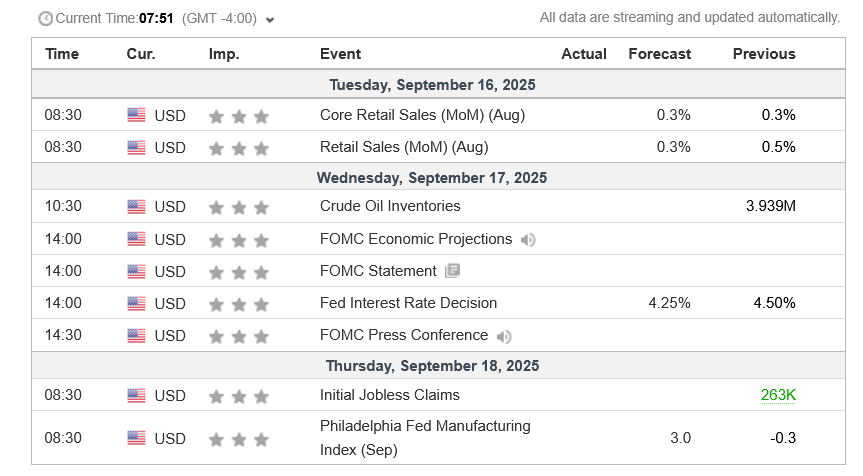This screenshot has width=863, height=476.
Task: Click the green 263K previous value
Action: (778, 395)
